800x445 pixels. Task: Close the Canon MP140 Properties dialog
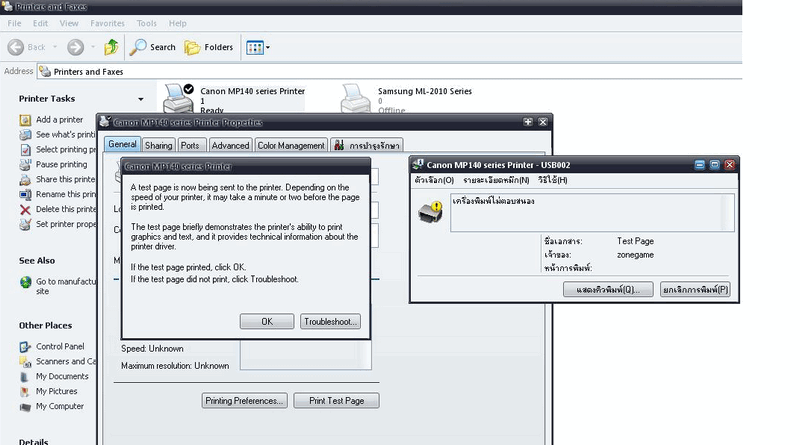pos(543,122)
